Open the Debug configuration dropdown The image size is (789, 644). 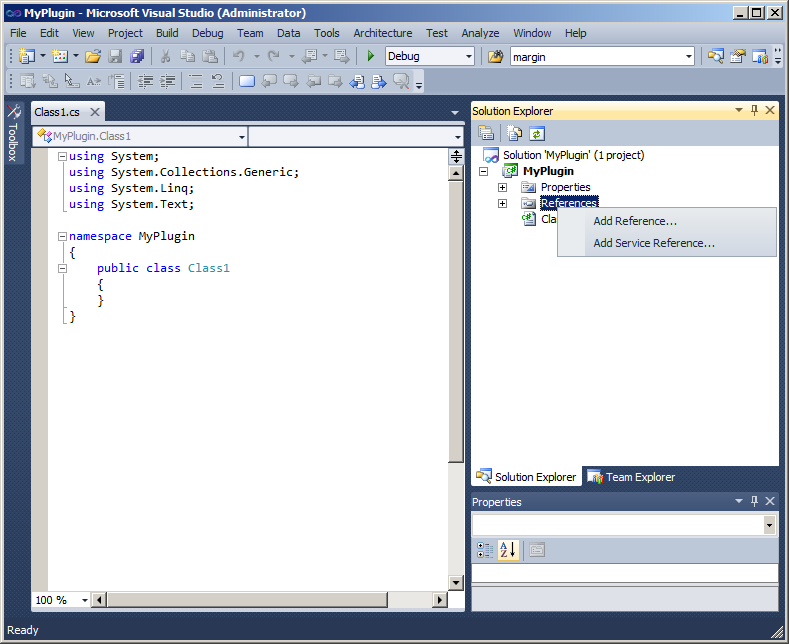coord(468,56)
